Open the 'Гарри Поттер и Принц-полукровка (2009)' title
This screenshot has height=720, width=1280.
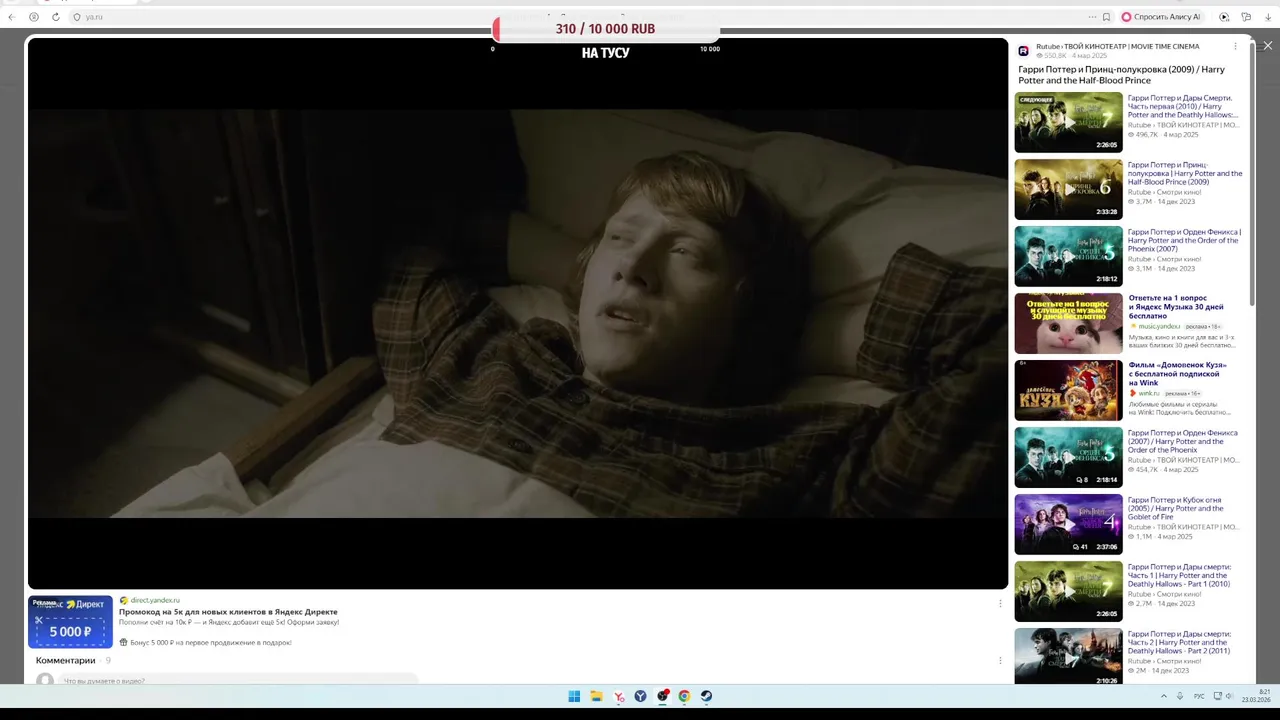tap(1121, 75)
